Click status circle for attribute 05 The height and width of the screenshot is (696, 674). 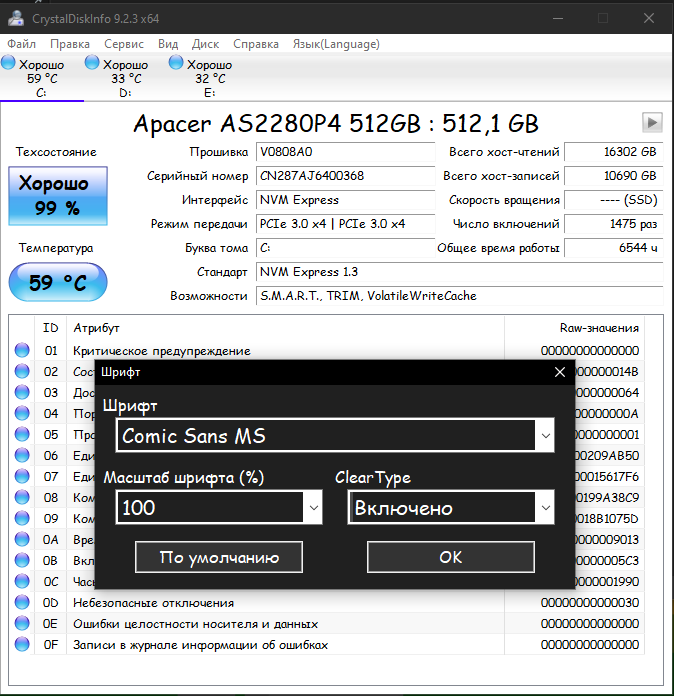coord(22,434)
